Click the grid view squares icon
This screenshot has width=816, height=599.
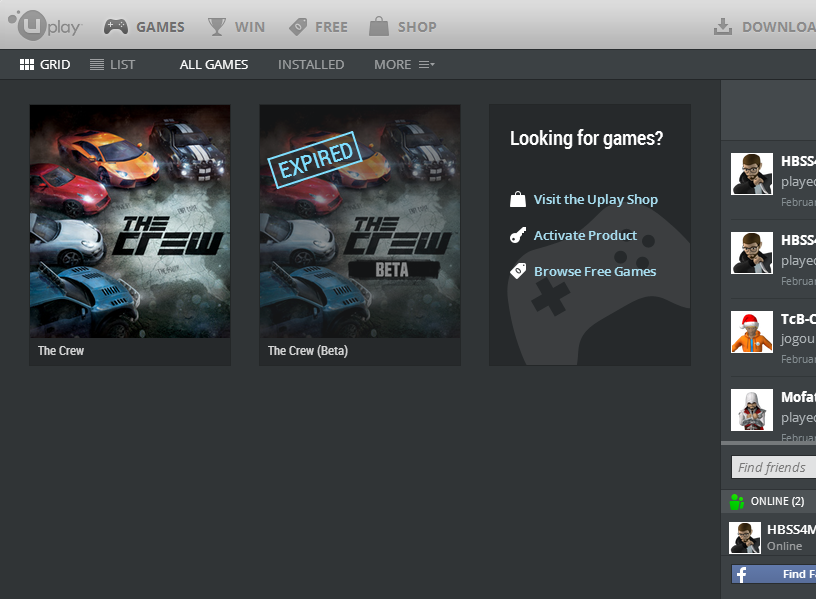tap(27, 65)
